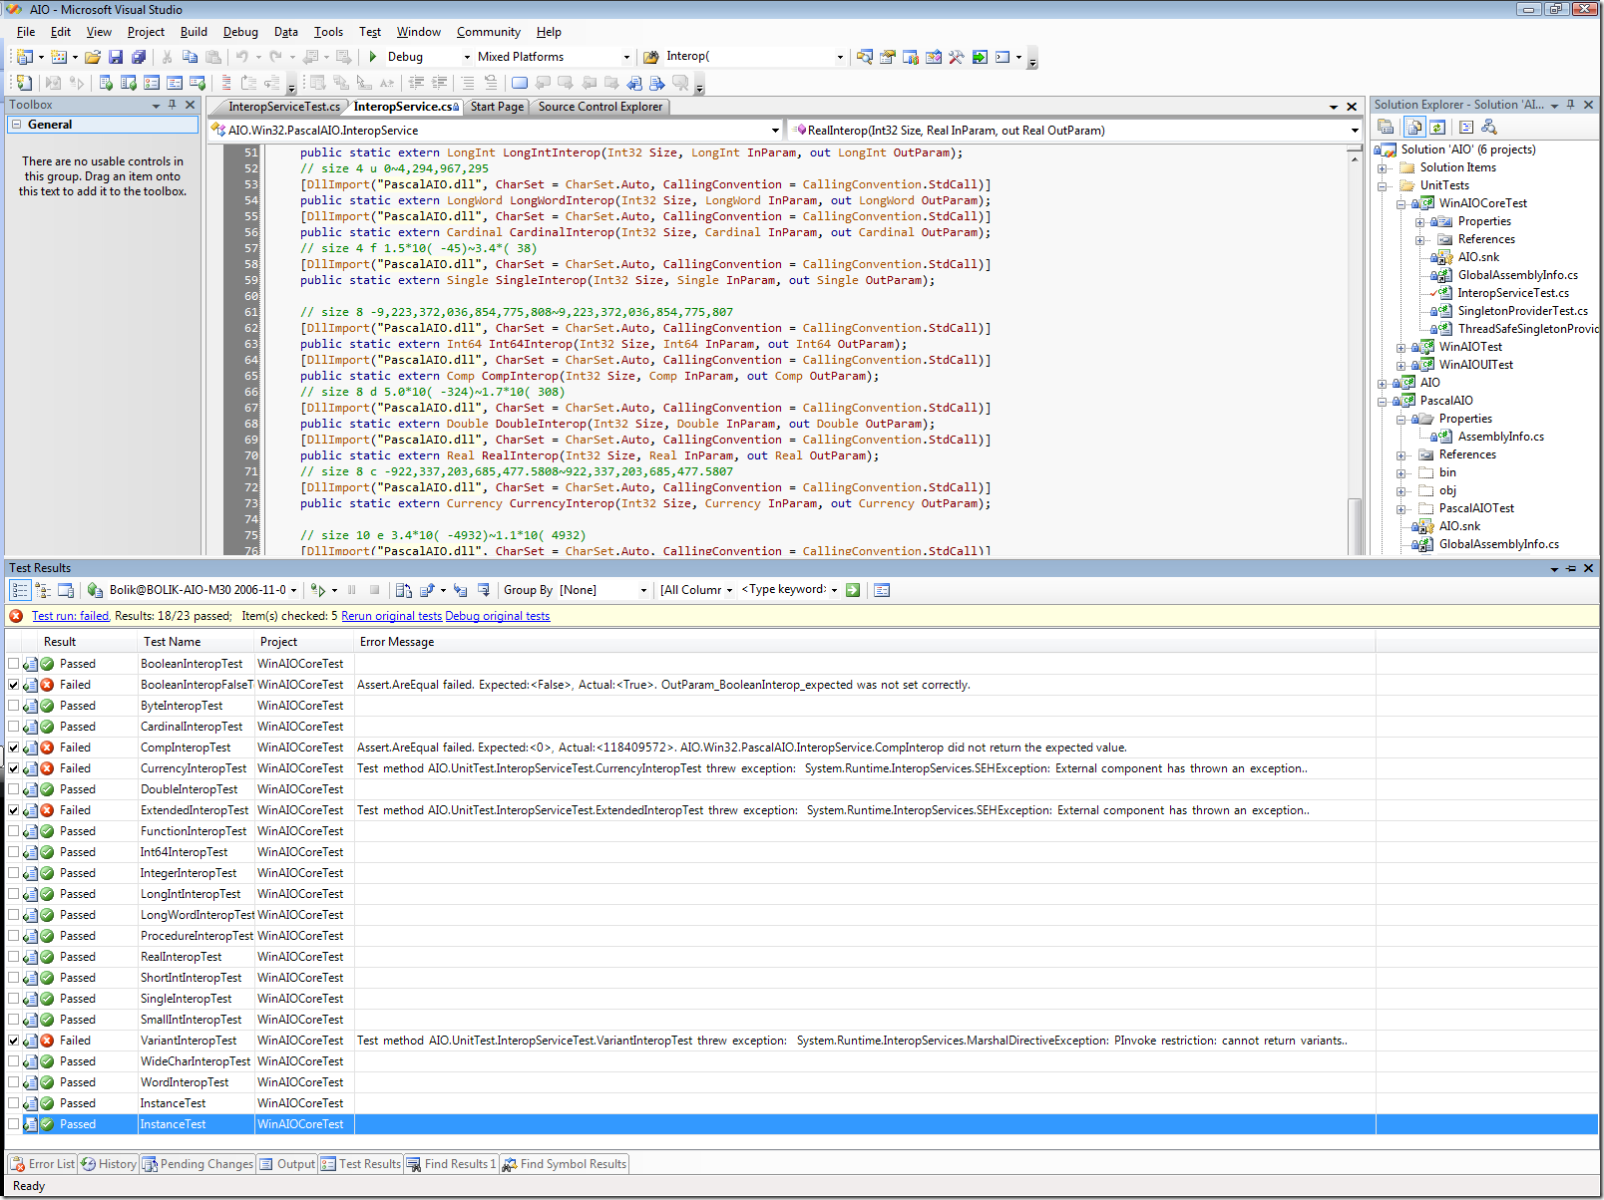
Task: Click the Open File folder icon
Action: [x=93, y=57]
